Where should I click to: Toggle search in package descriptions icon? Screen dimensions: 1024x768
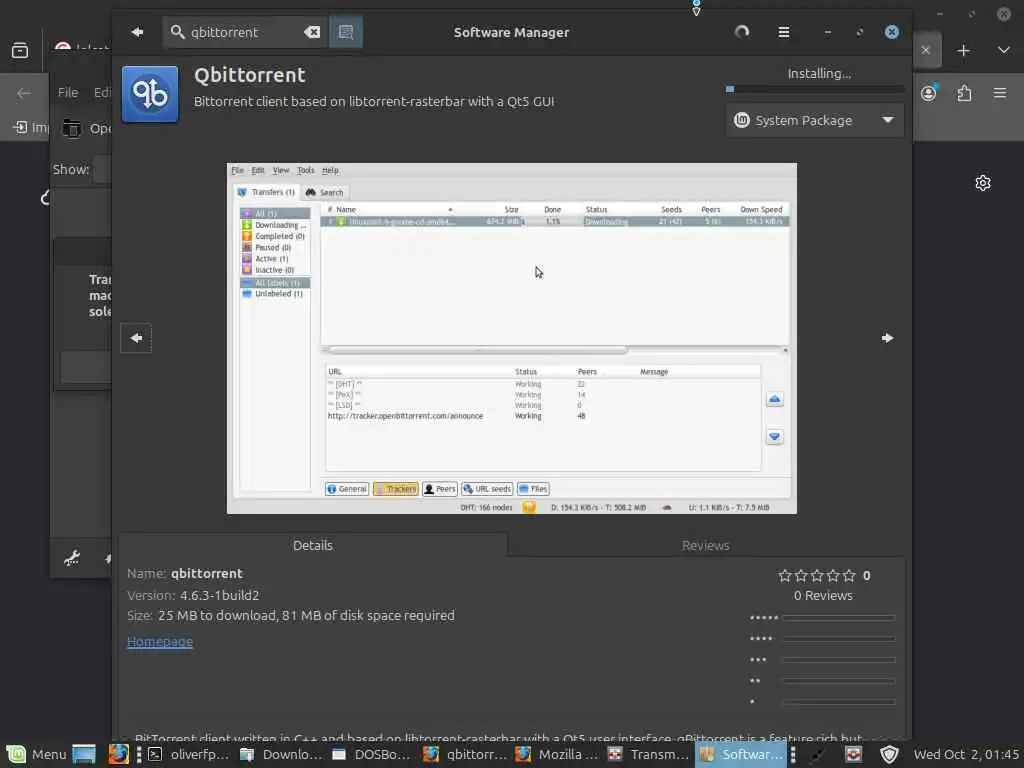point(345,32)
